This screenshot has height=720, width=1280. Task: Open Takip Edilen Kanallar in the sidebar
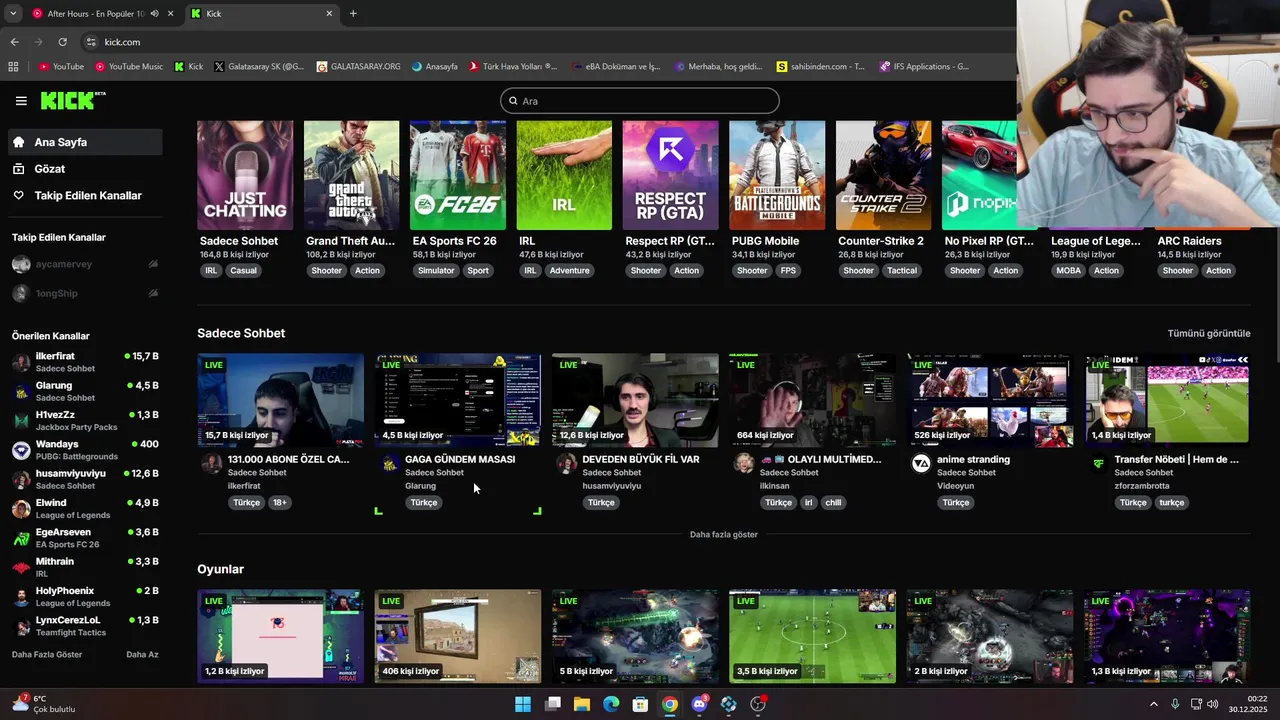(85, 196)
